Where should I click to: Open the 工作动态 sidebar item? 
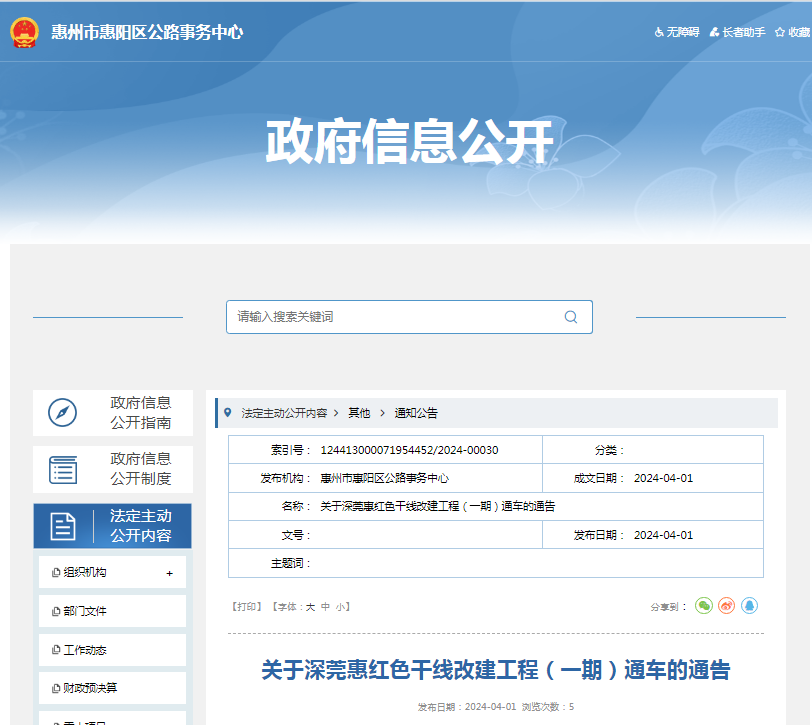click(112, 650)
